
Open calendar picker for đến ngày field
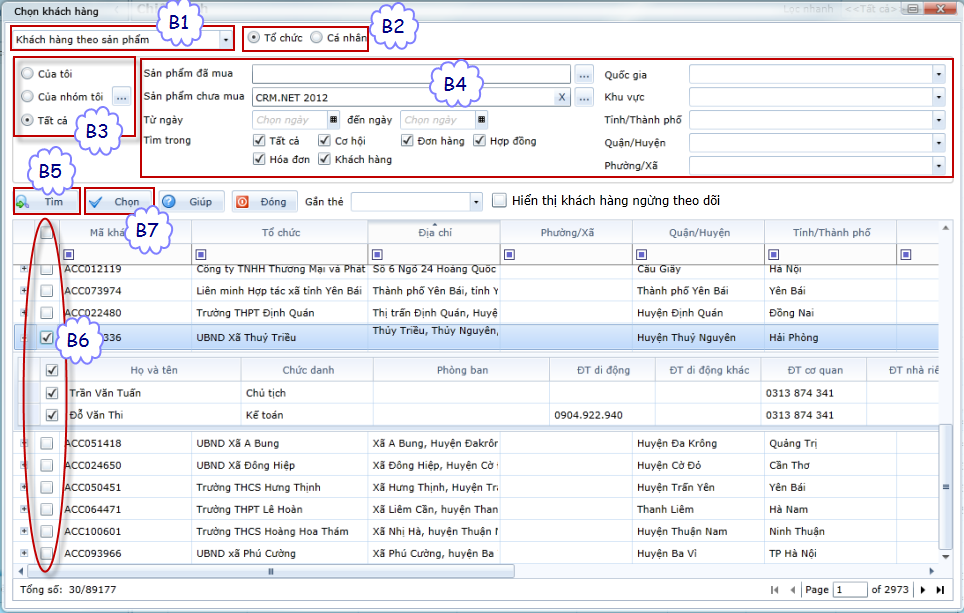(x=482, y=120)
